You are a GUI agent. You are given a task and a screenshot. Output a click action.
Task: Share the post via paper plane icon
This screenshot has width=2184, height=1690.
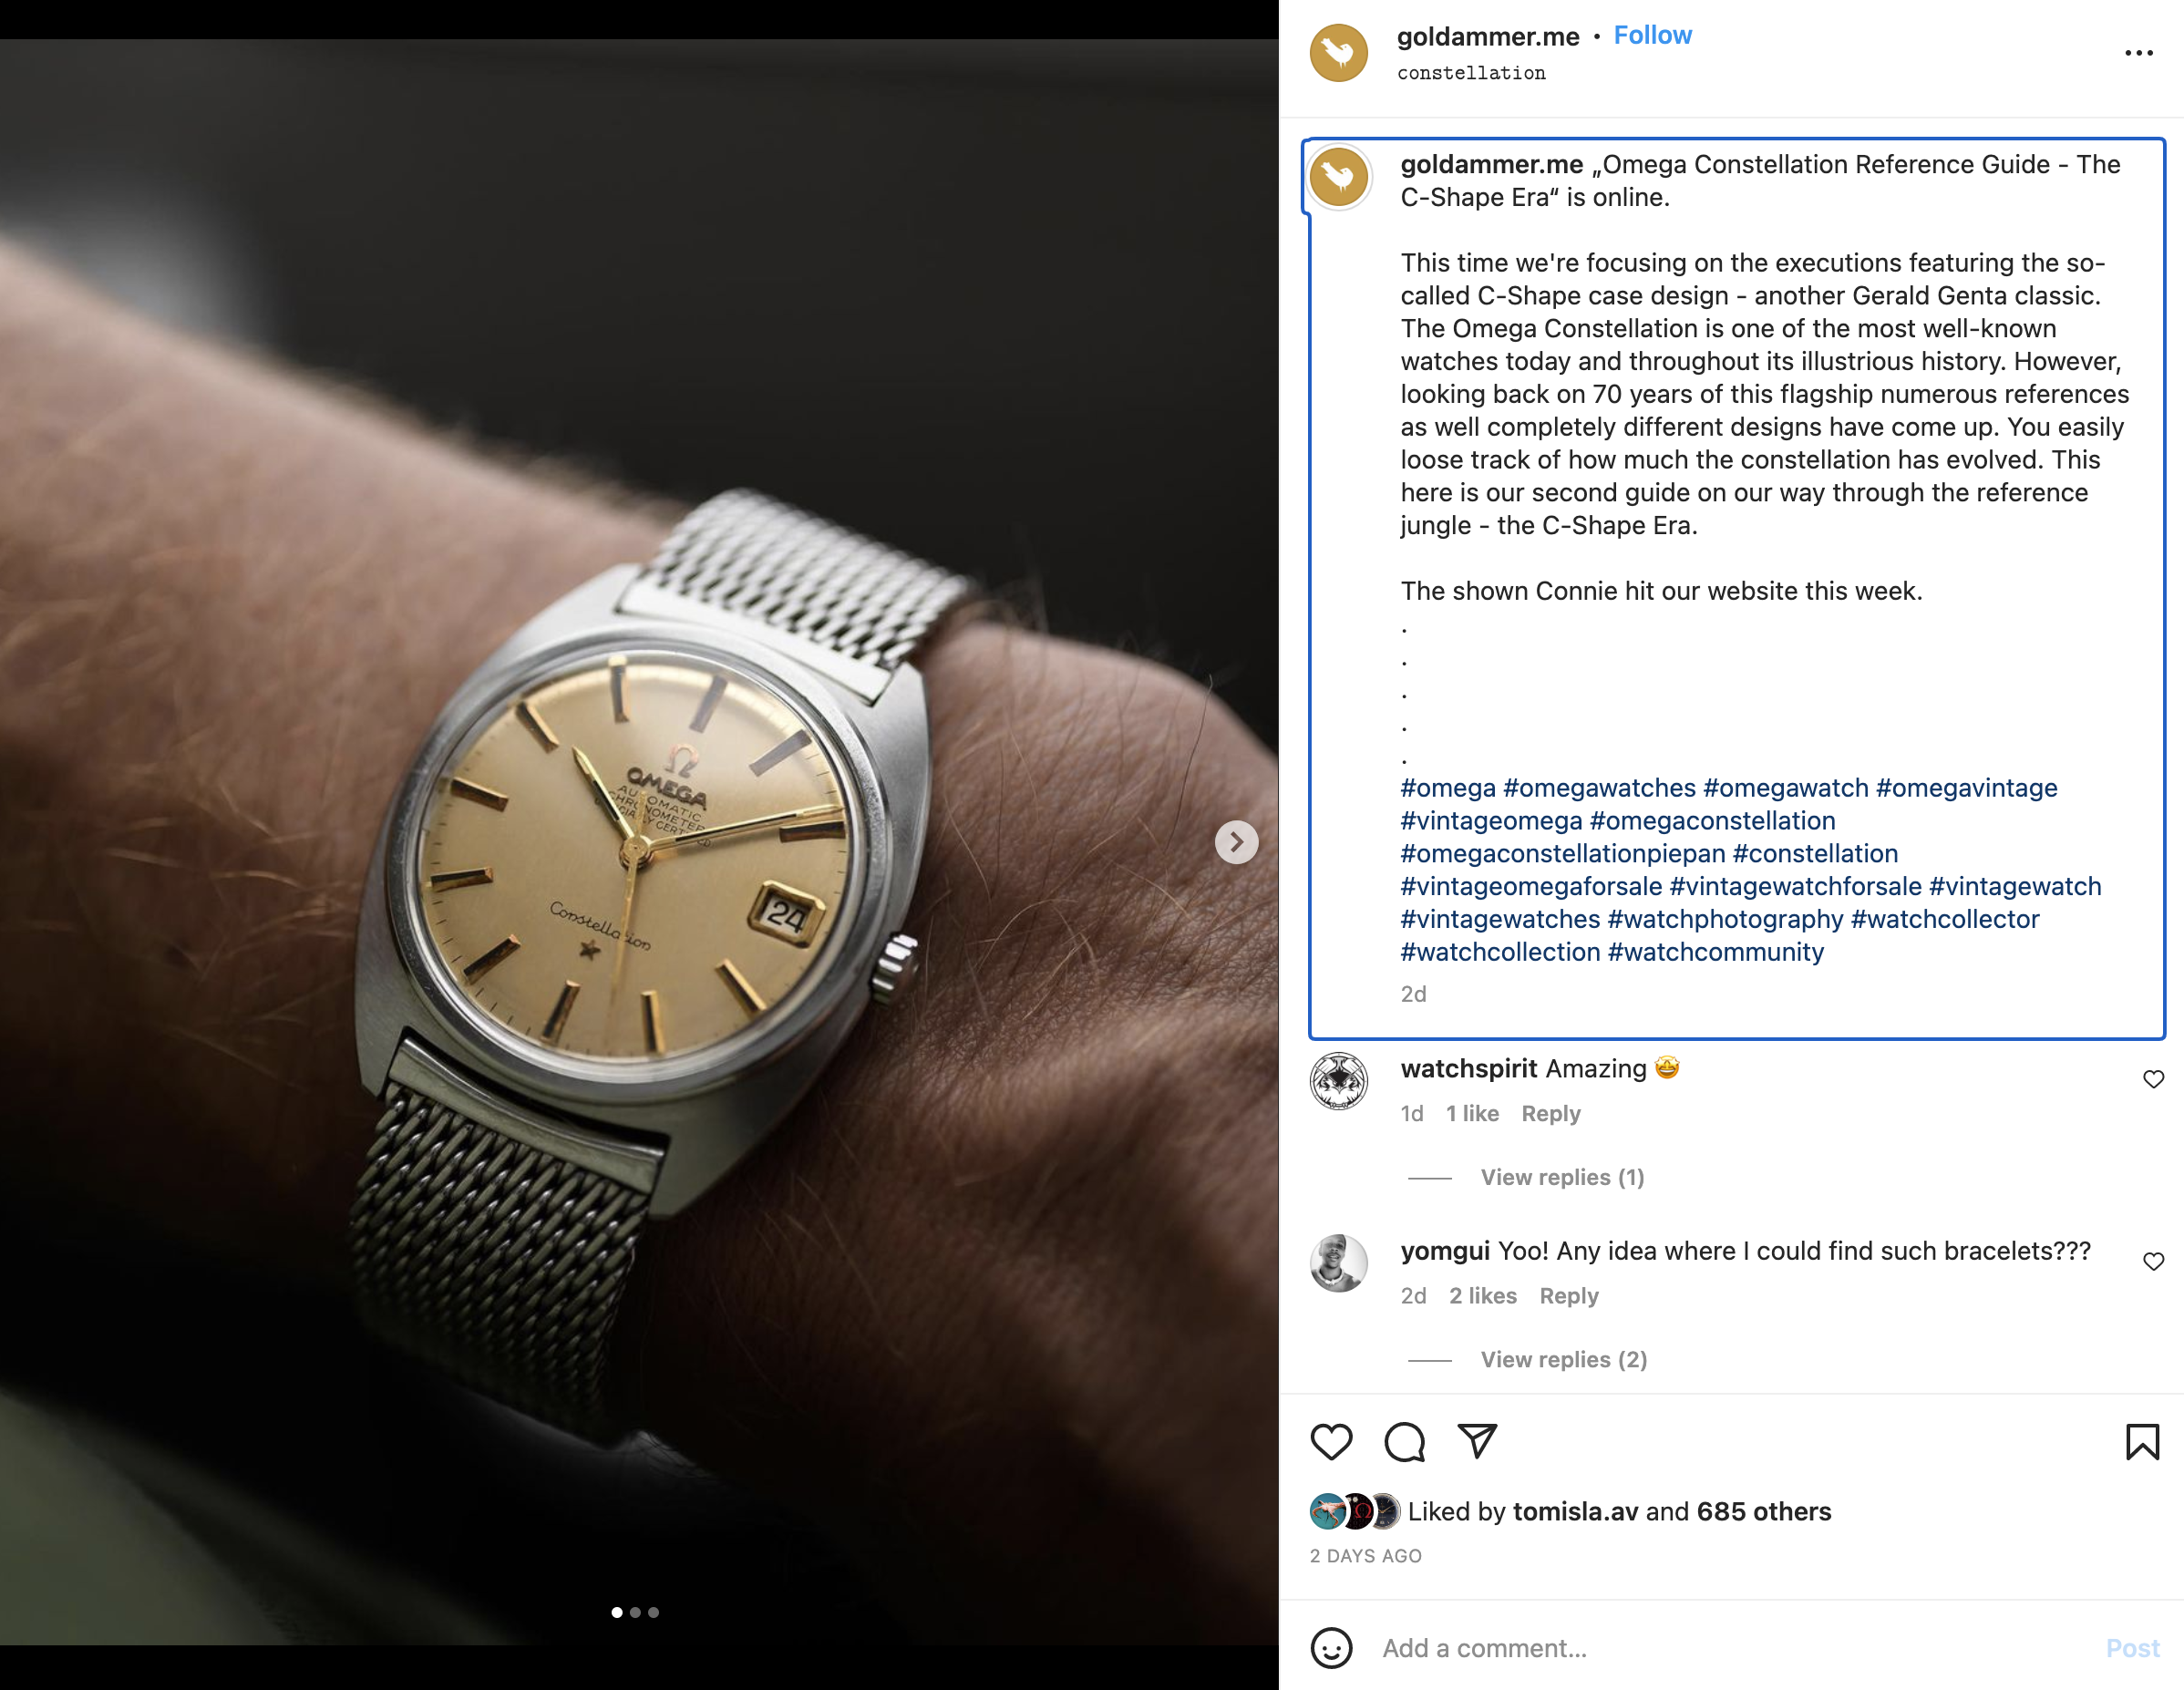[1477, 1441]
